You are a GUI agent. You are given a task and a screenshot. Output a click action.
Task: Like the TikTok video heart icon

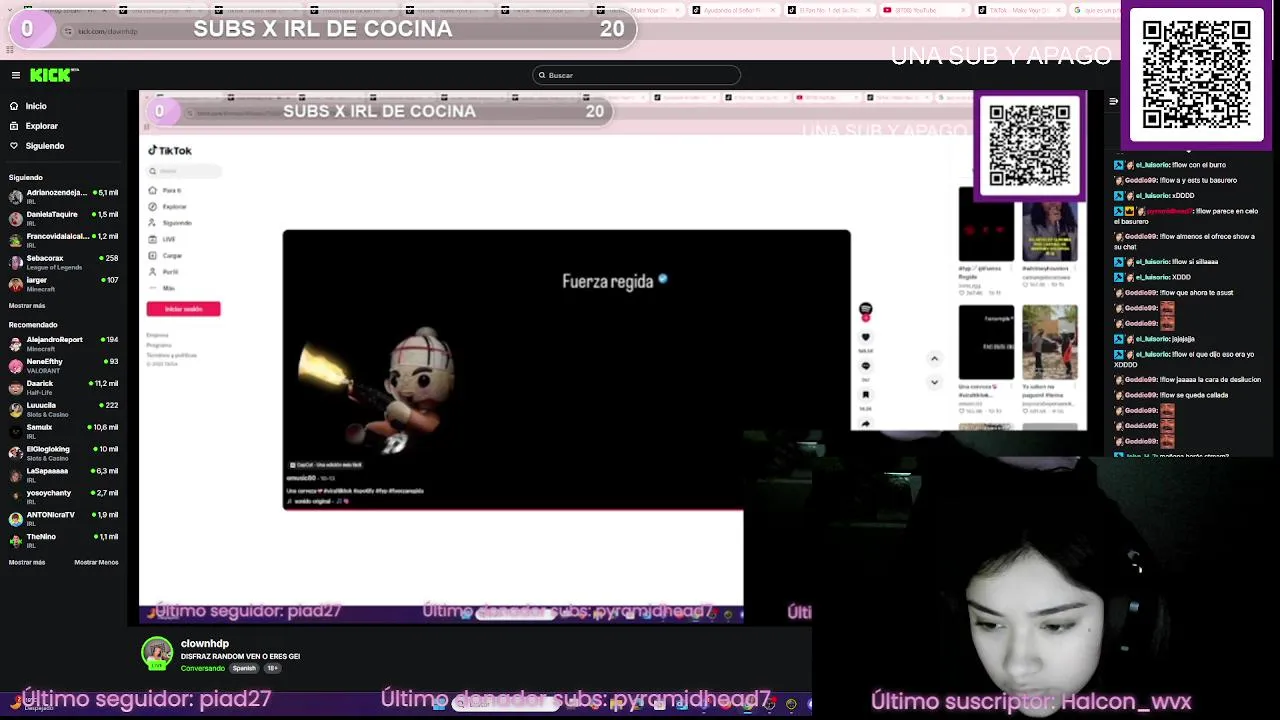(866, 337)
